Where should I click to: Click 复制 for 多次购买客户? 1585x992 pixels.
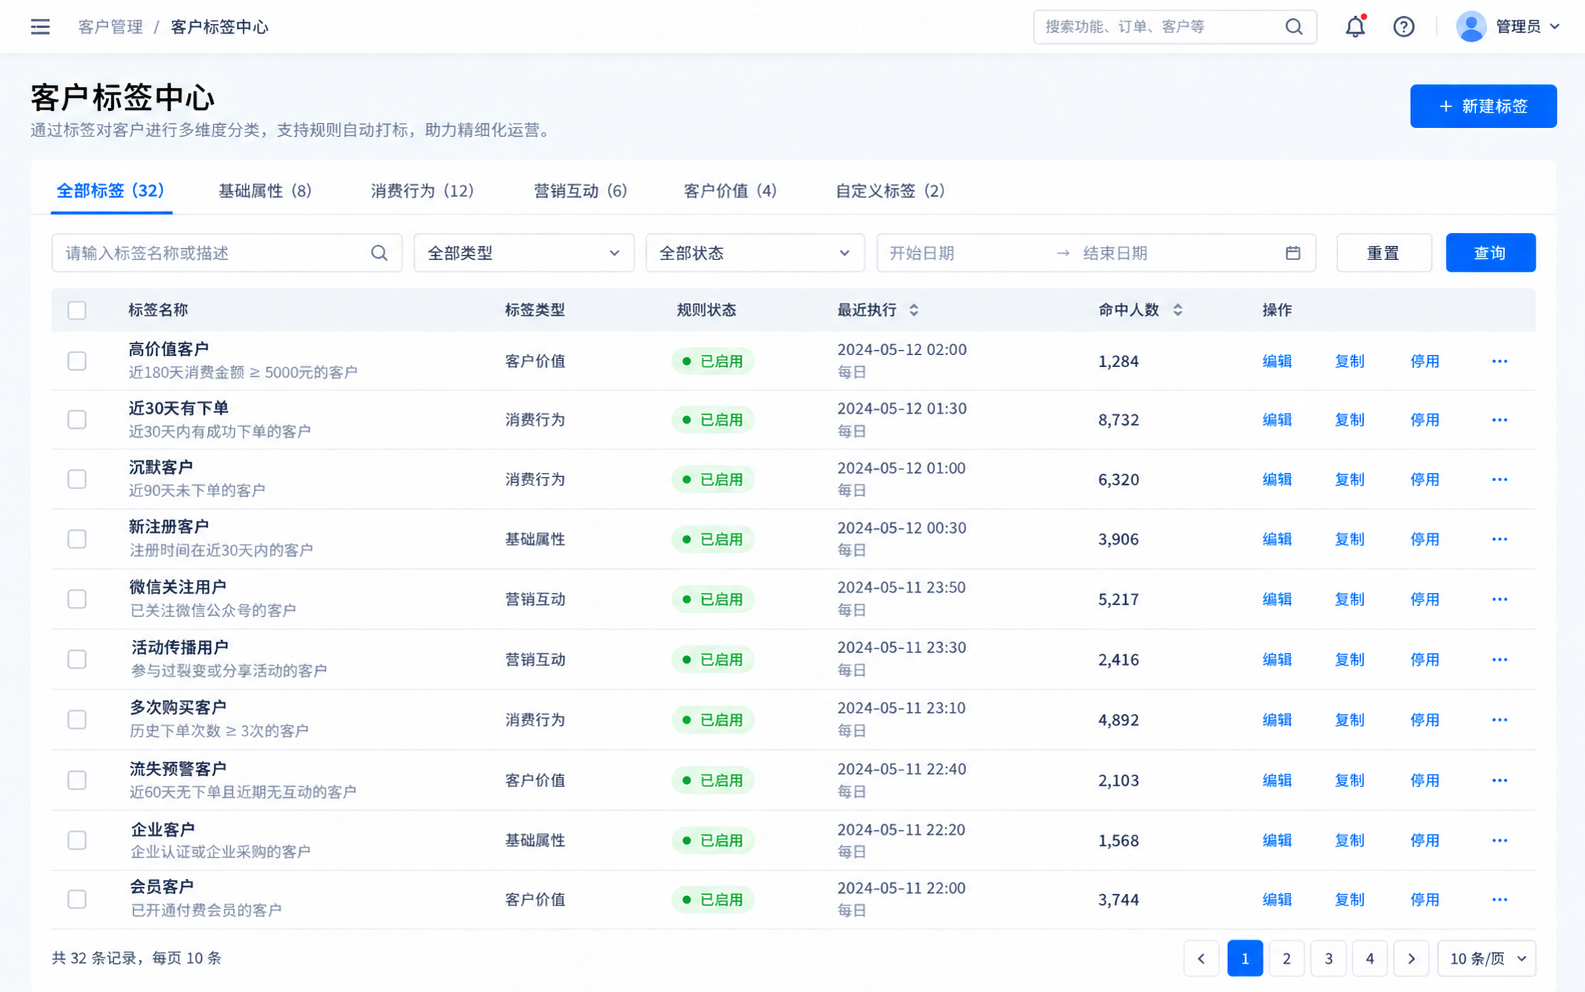[x=1349, y=720]
